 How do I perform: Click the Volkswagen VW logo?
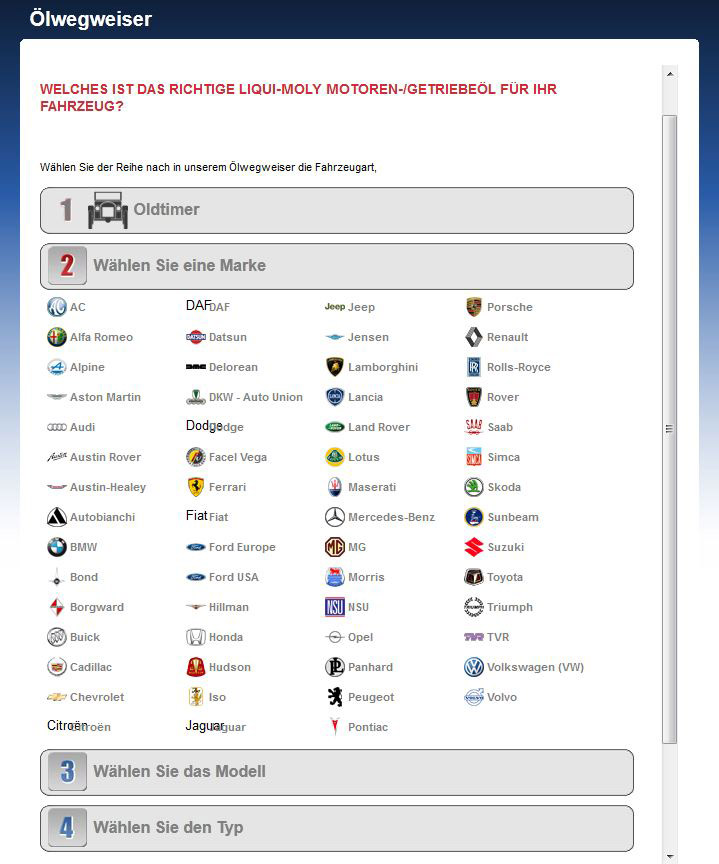click(x=474, y=667)
